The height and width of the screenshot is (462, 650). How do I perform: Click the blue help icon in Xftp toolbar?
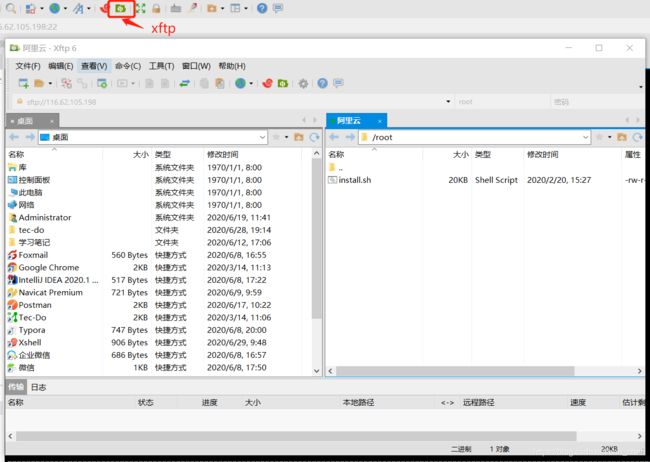323,83
